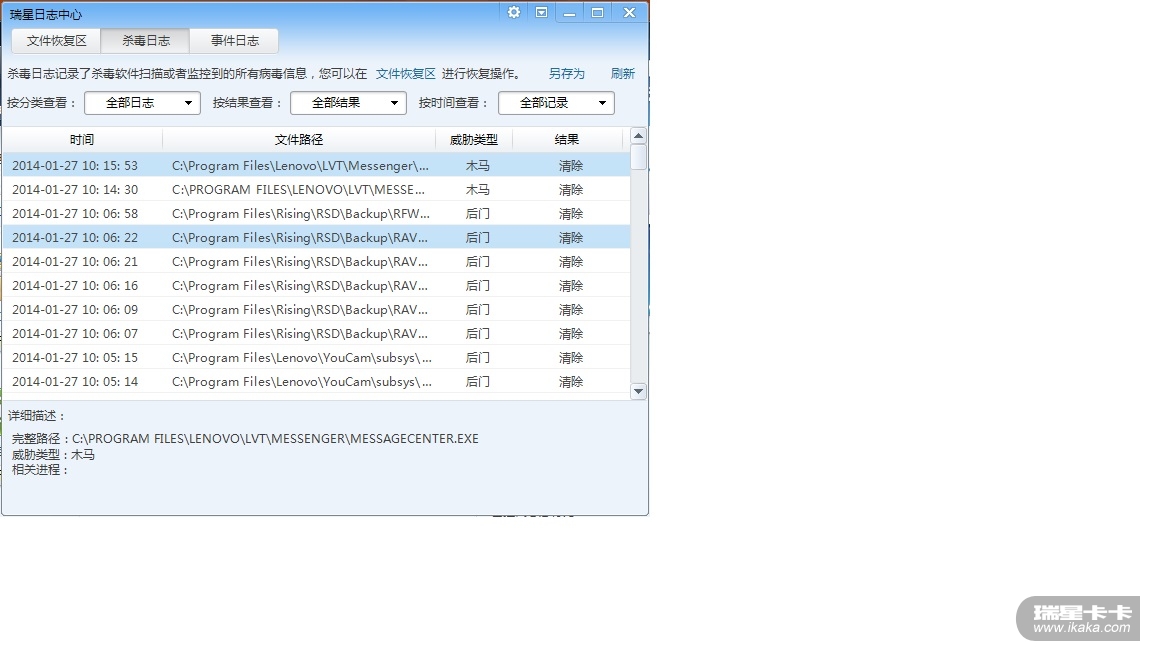Open the 全部结果 result dropdown
The image size is (1152, 648).
pyautogui.click(x=348, y=103)
